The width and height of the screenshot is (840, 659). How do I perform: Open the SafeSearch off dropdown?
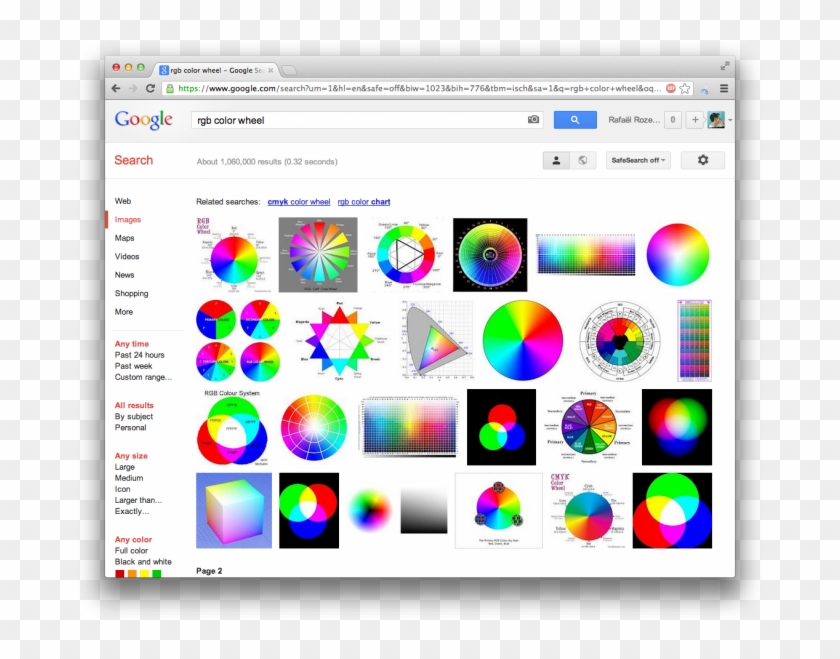pos(639,159)
